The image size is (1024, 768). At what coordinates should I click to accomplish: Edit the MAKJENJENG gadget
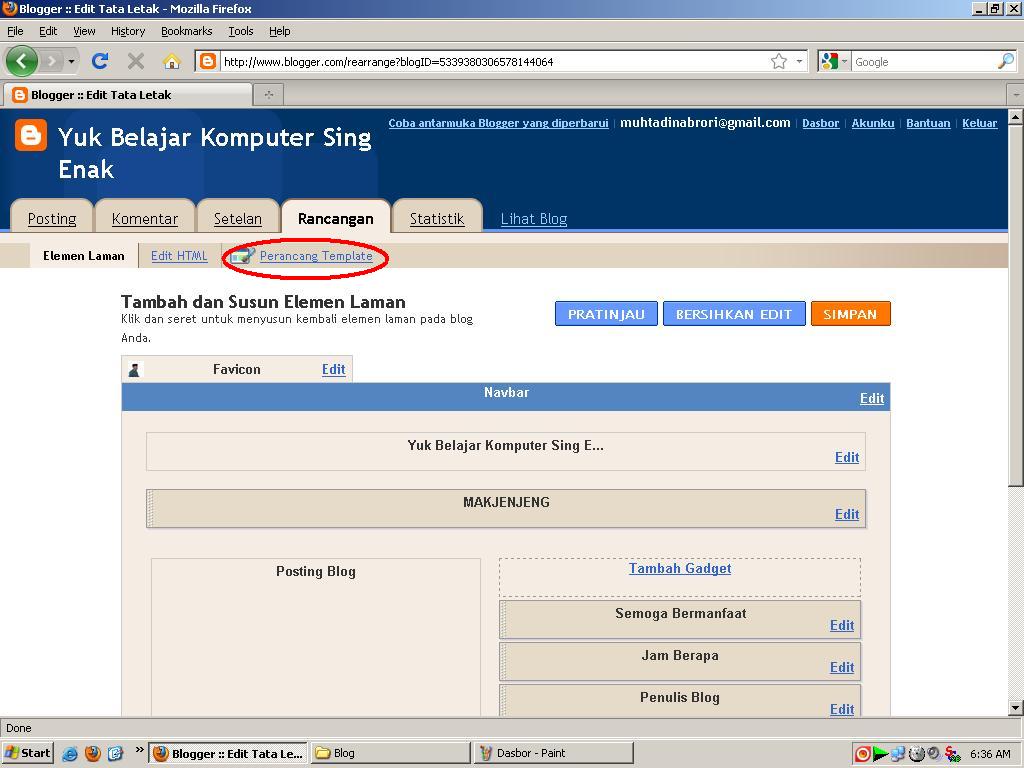click(x=847, y=514)
